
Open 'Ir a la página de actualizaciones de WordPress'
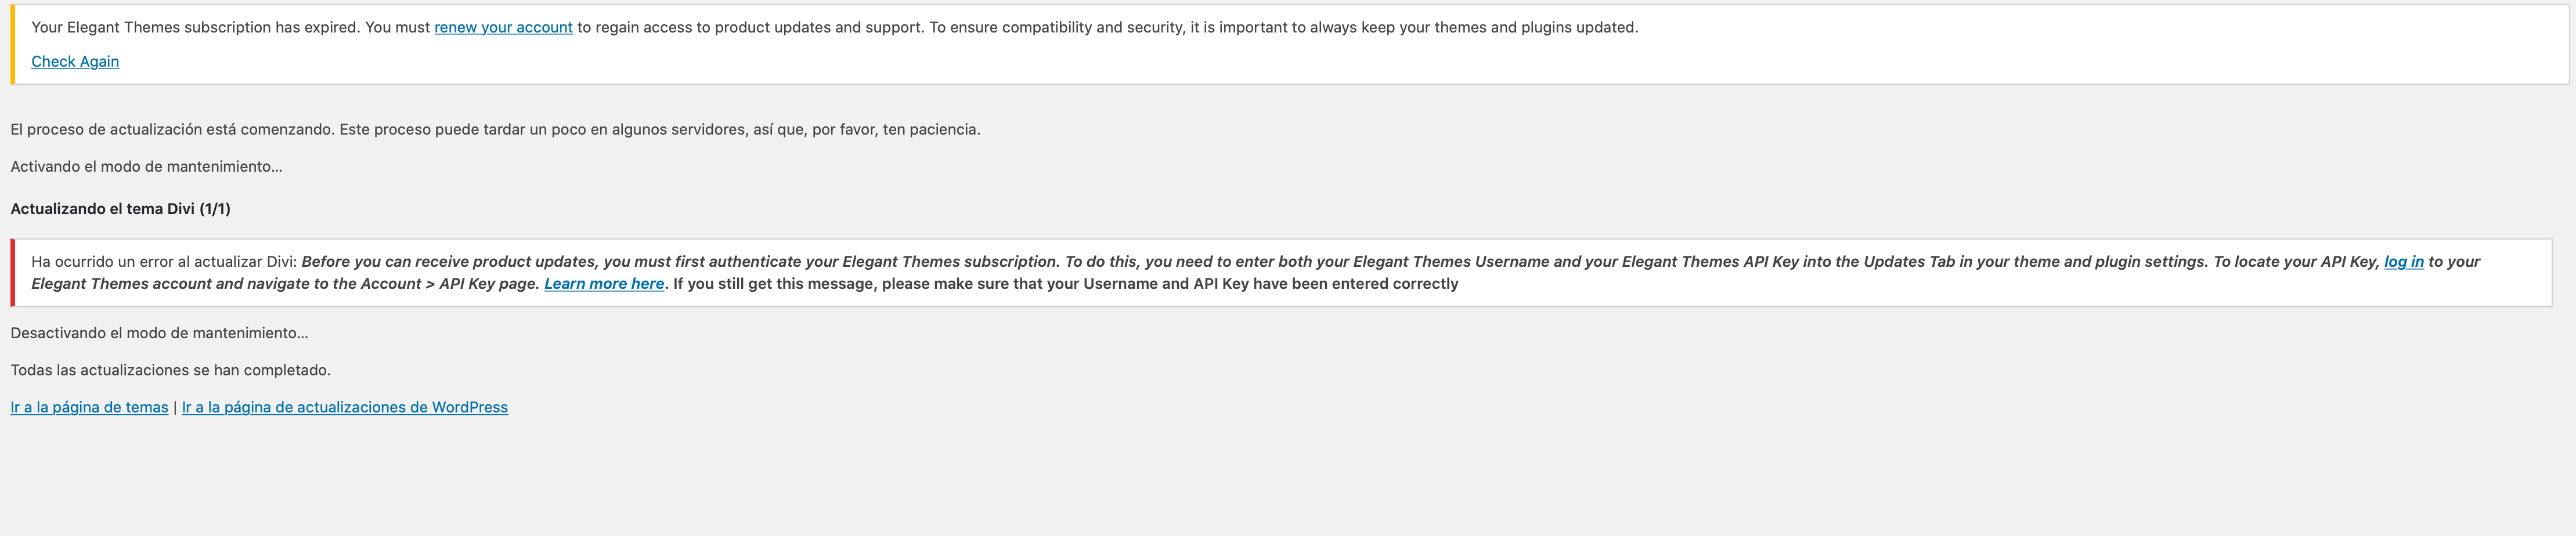[345, 407]
